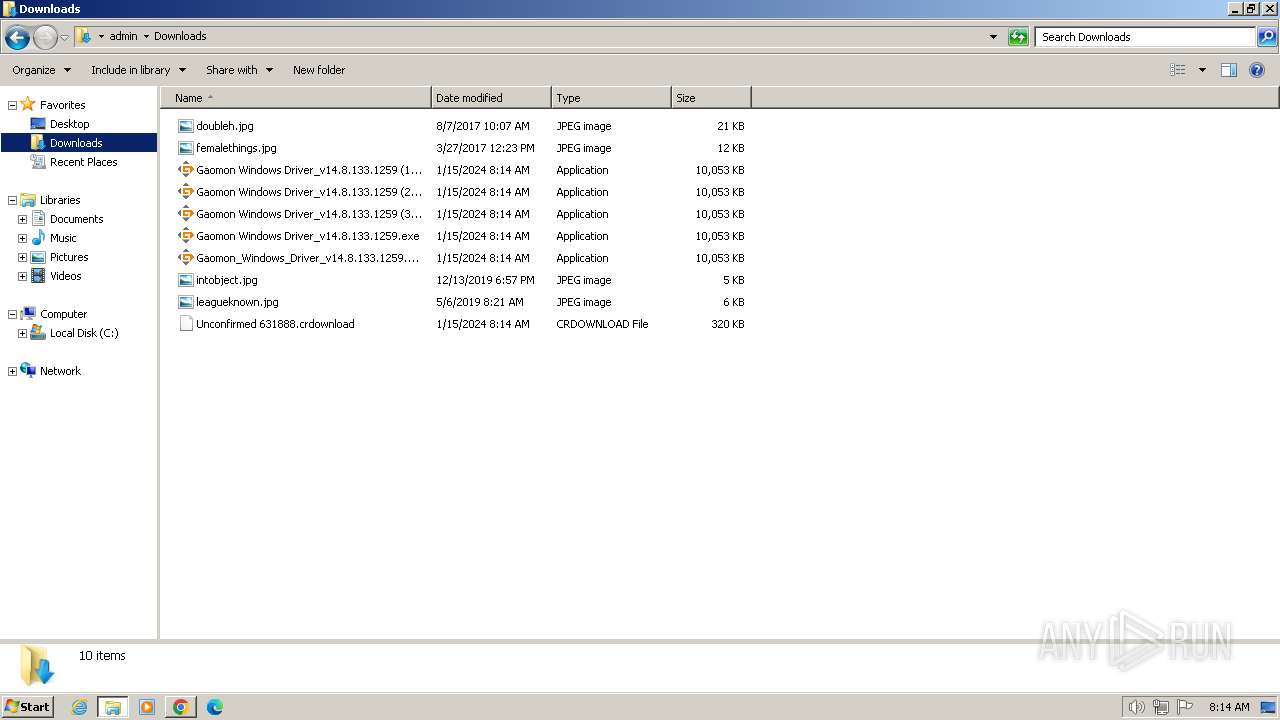Toggle the preview pane icon
This screenshot has height=720, width=1280.
coord(1229,70)
